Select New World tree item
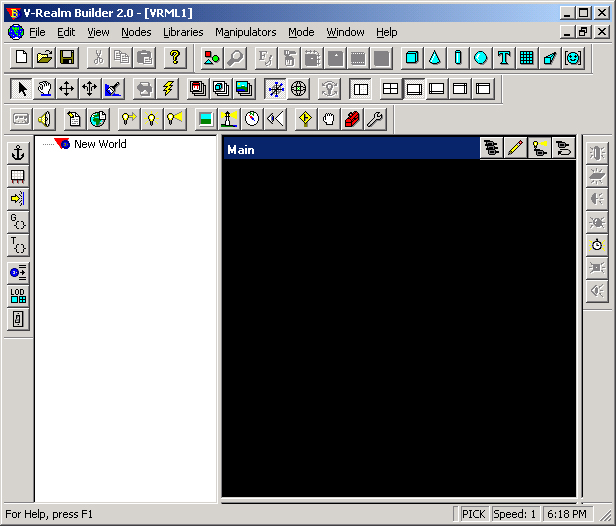The height and width of the screenshot is (526, 616). (100, 144)
